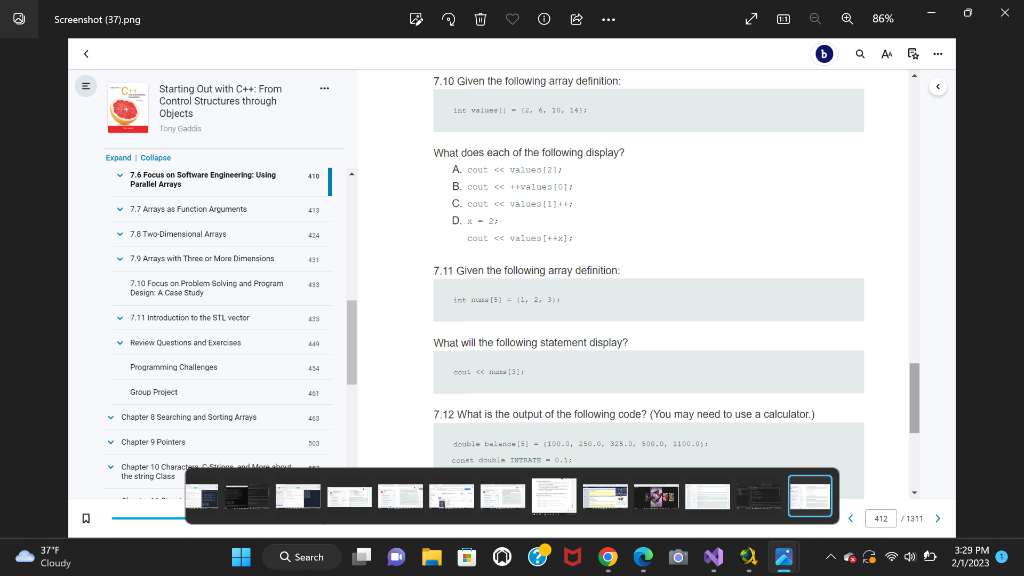Open the Edit image tool in Photos toolbar
The image size is (1024, 576).
[416, 19]
